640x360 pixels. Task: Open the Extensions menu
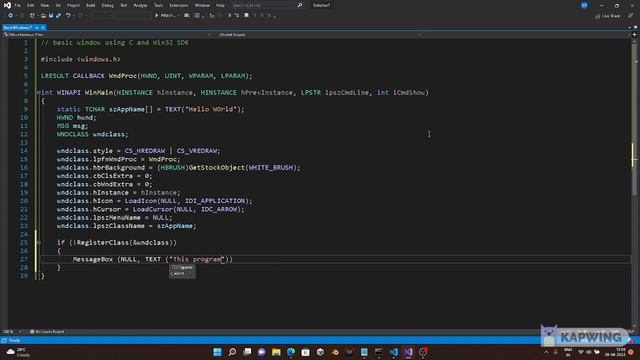pyautogui.click(x=179, y=5)
